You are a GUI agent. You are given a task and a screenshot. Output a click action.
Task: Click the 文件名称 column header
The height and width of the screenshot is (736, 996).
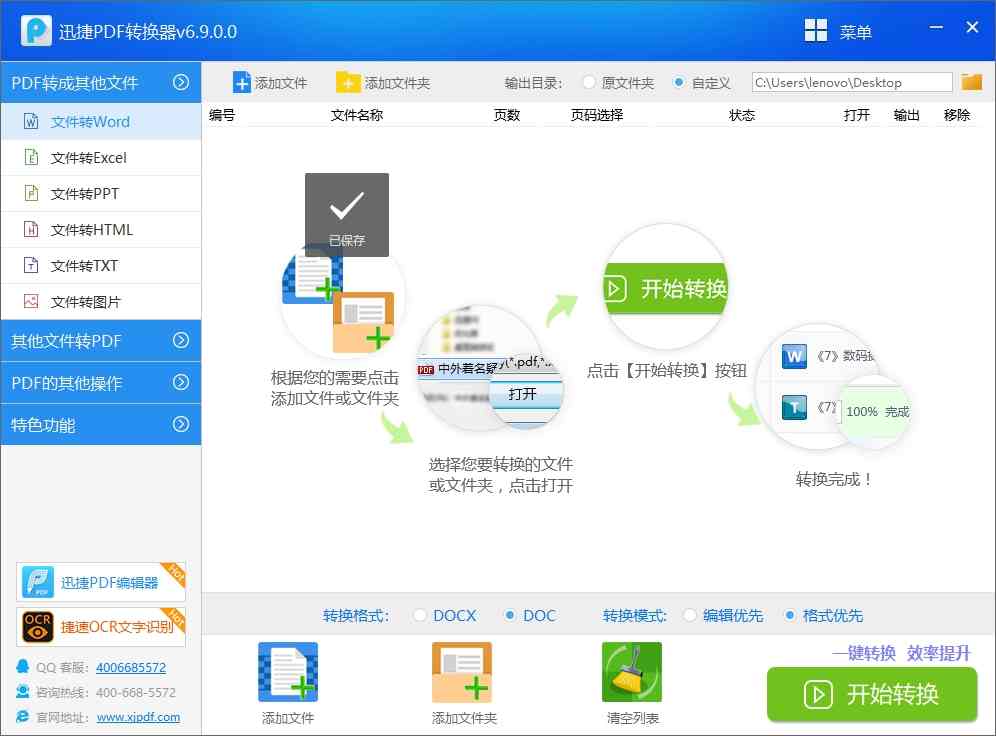point(356,115)
